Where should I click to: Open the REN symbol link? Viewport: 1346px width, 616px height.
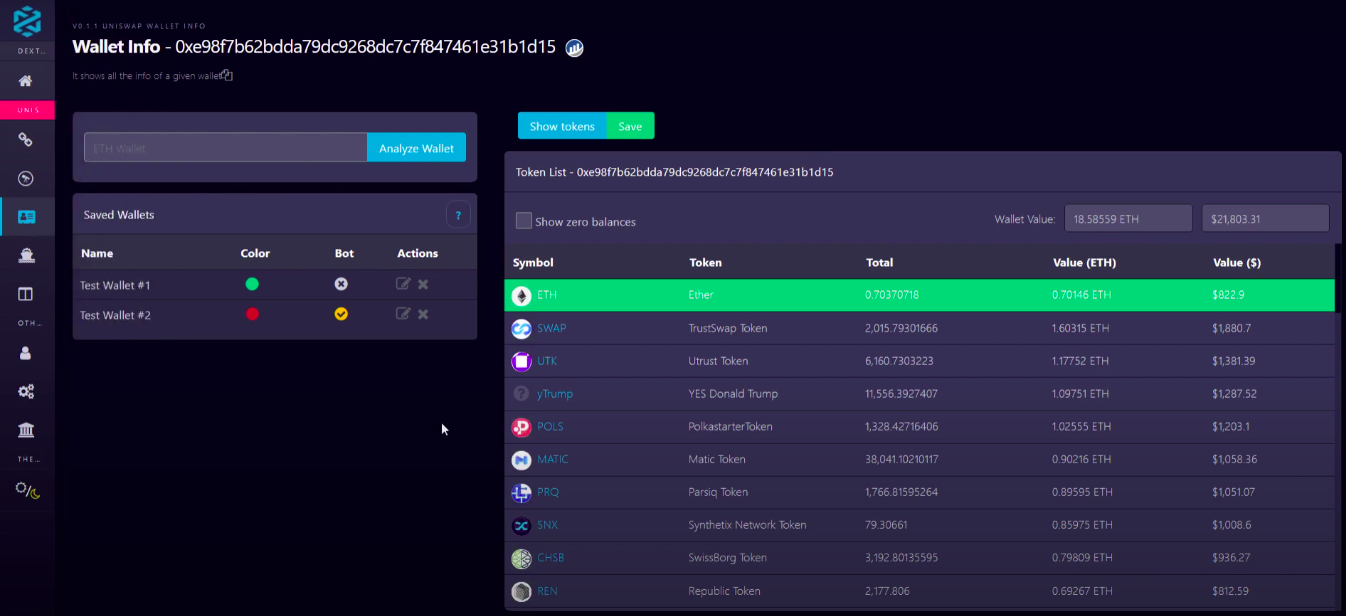(547, 591)
